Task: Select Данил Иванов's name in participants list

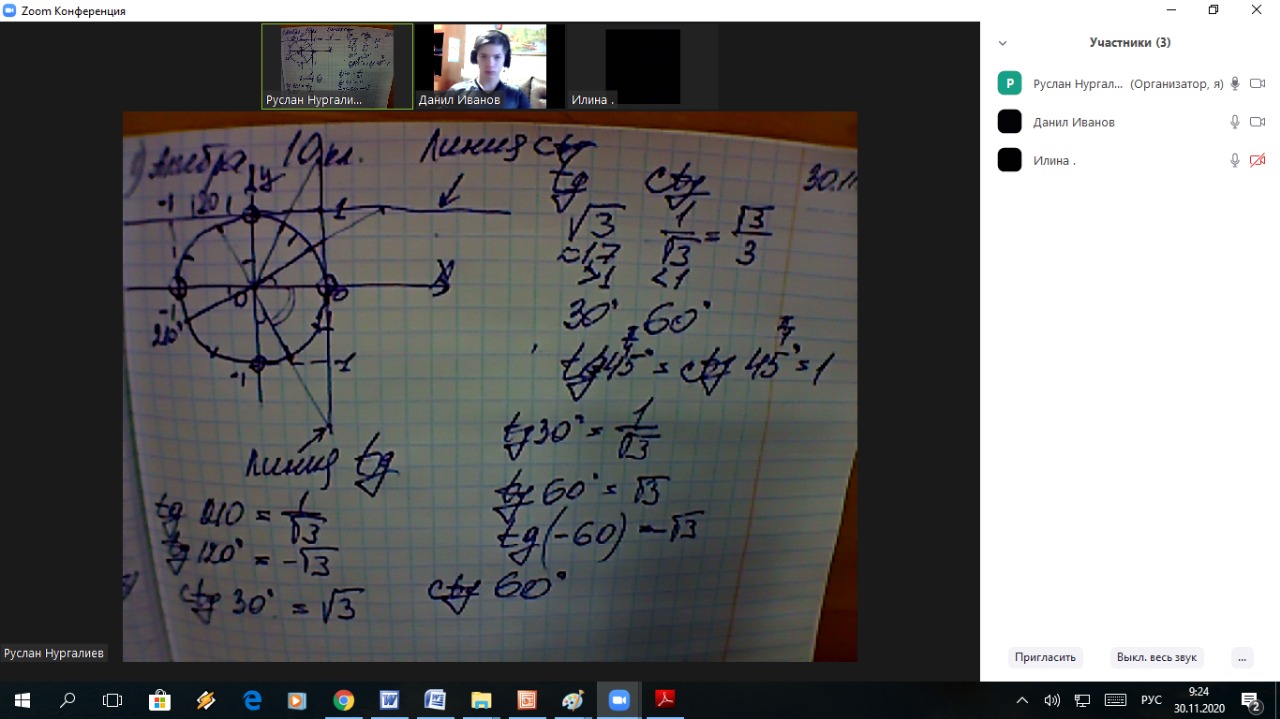Action: 1073,122
